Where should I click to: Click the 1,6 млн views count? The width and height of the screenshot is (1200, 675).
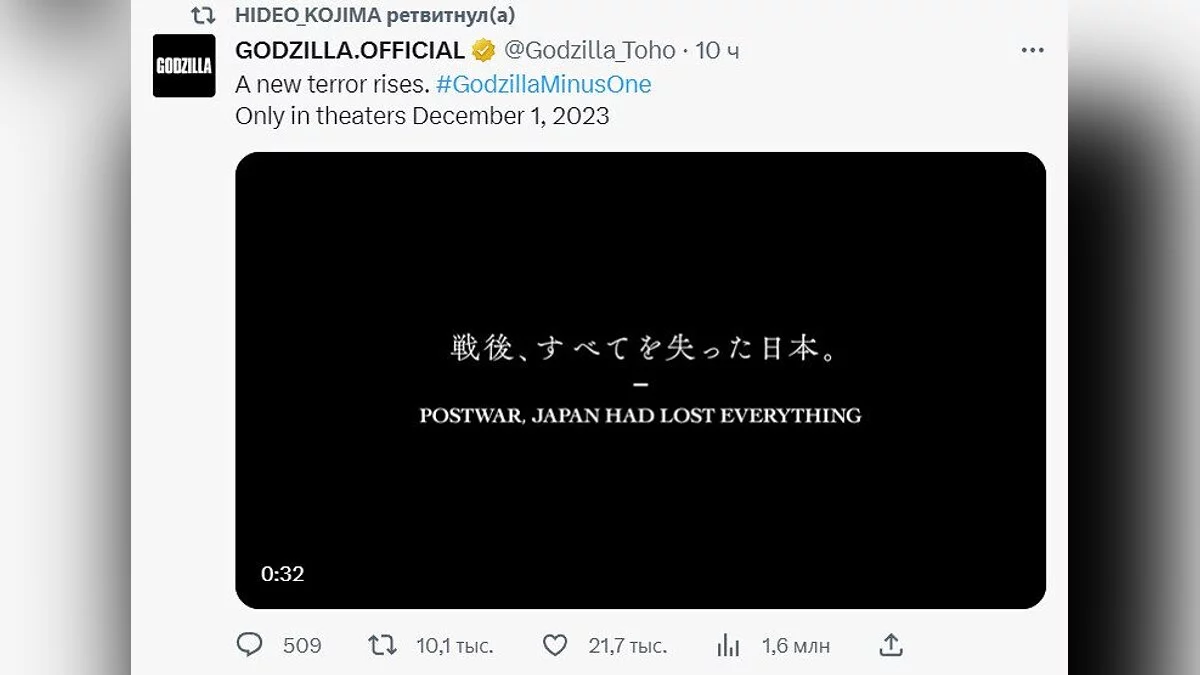pos(796,646)
